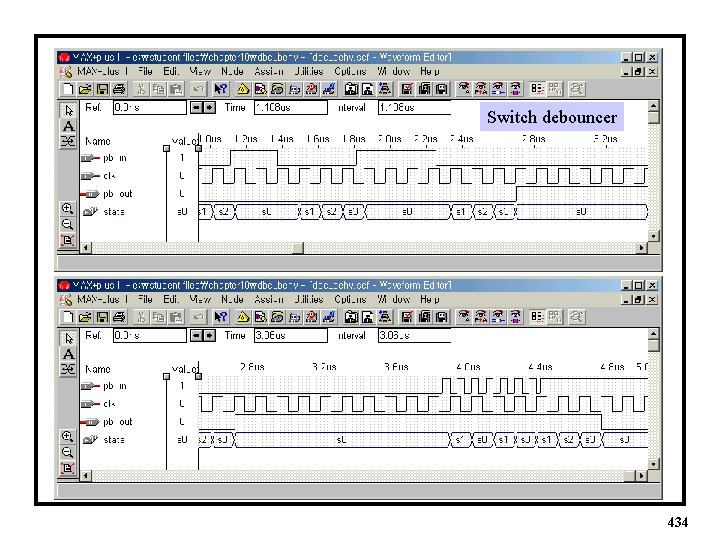Open Node menu in 1.108us window
Viewport: 720px width, 540px height.
click(232, 72)
